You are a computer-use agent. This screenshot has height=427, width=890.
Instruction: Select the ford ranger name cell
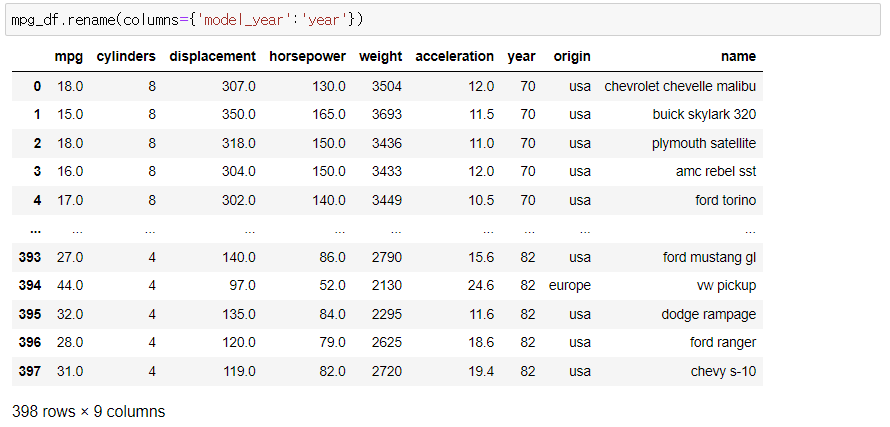(x=723, y=343)
